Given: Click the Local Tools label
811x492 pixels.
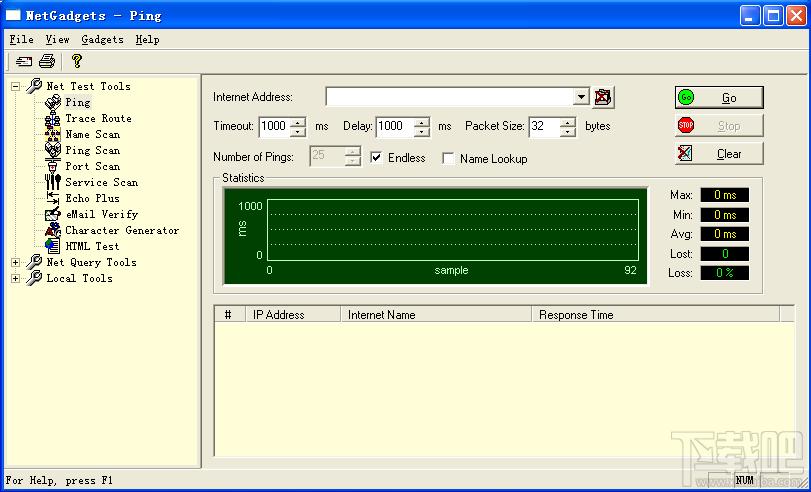Looking at the screenshot, I should click(x=80, y=278).
